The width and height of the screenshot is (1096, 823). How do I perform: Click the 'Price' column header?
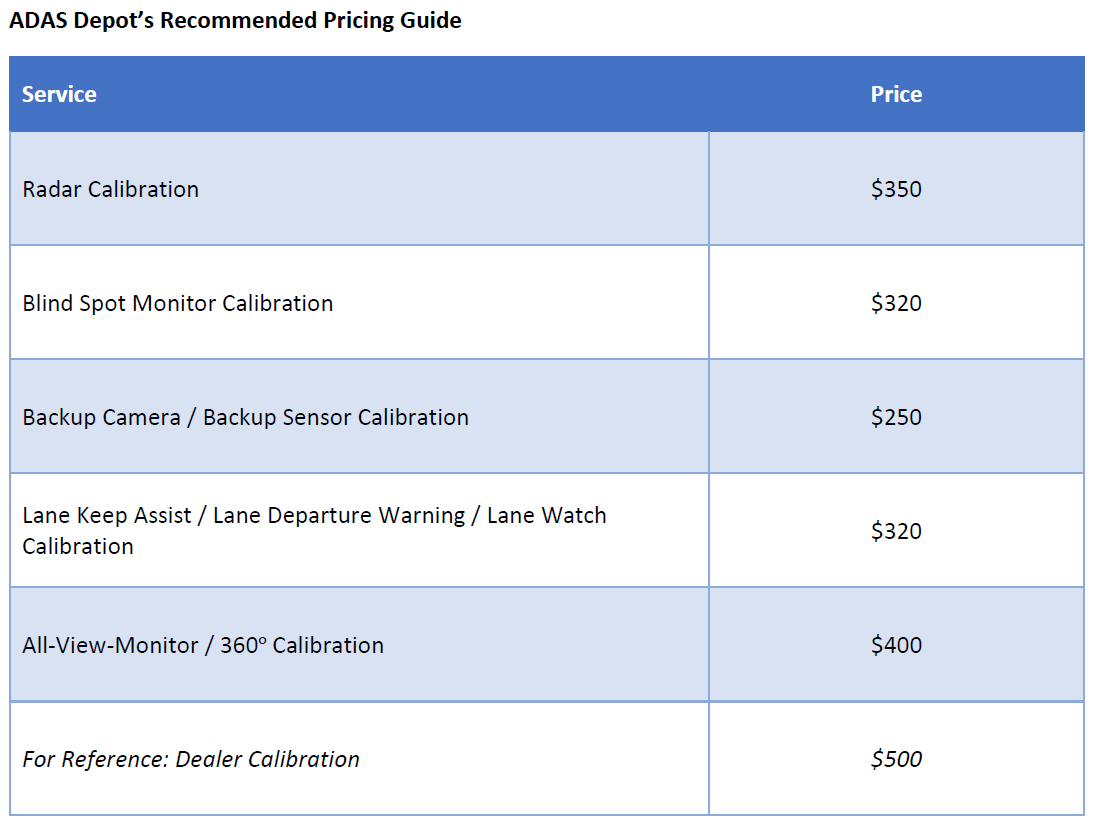click(x=896, y=94)
